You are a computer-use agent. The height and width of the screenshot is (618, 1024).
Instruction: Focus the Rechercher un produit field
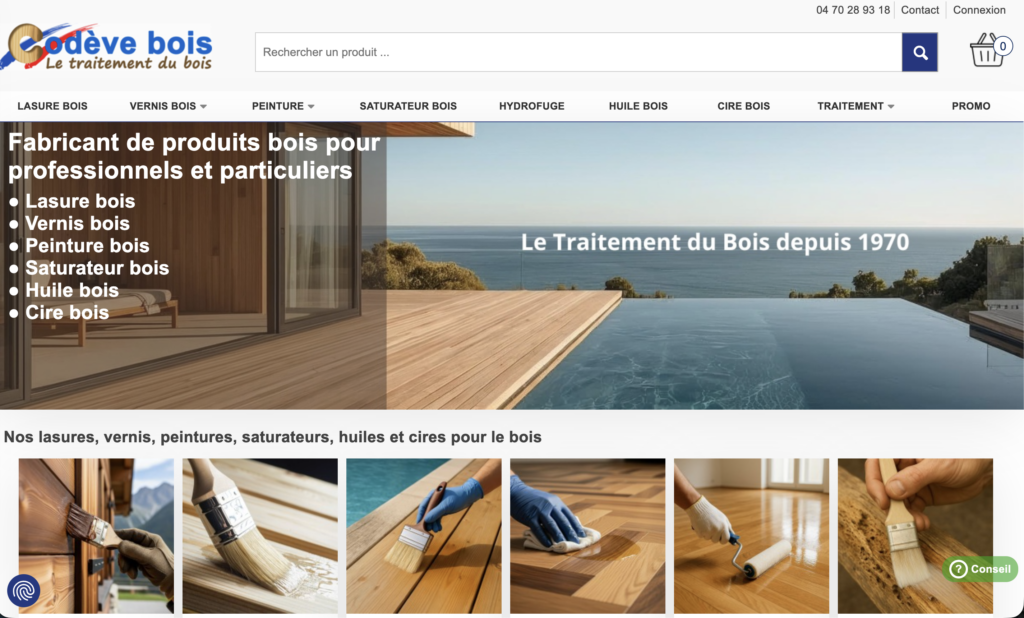point(579,52)
